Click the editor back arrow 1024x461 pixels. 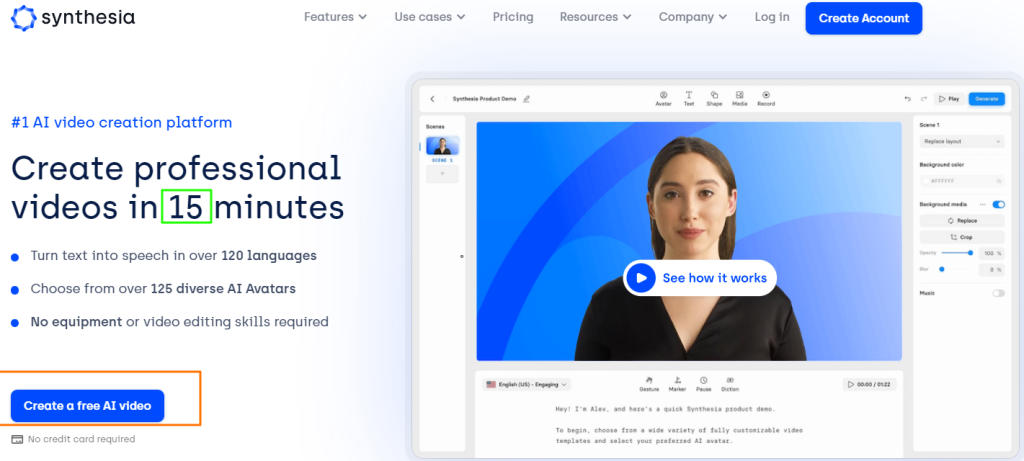point(432,99)
